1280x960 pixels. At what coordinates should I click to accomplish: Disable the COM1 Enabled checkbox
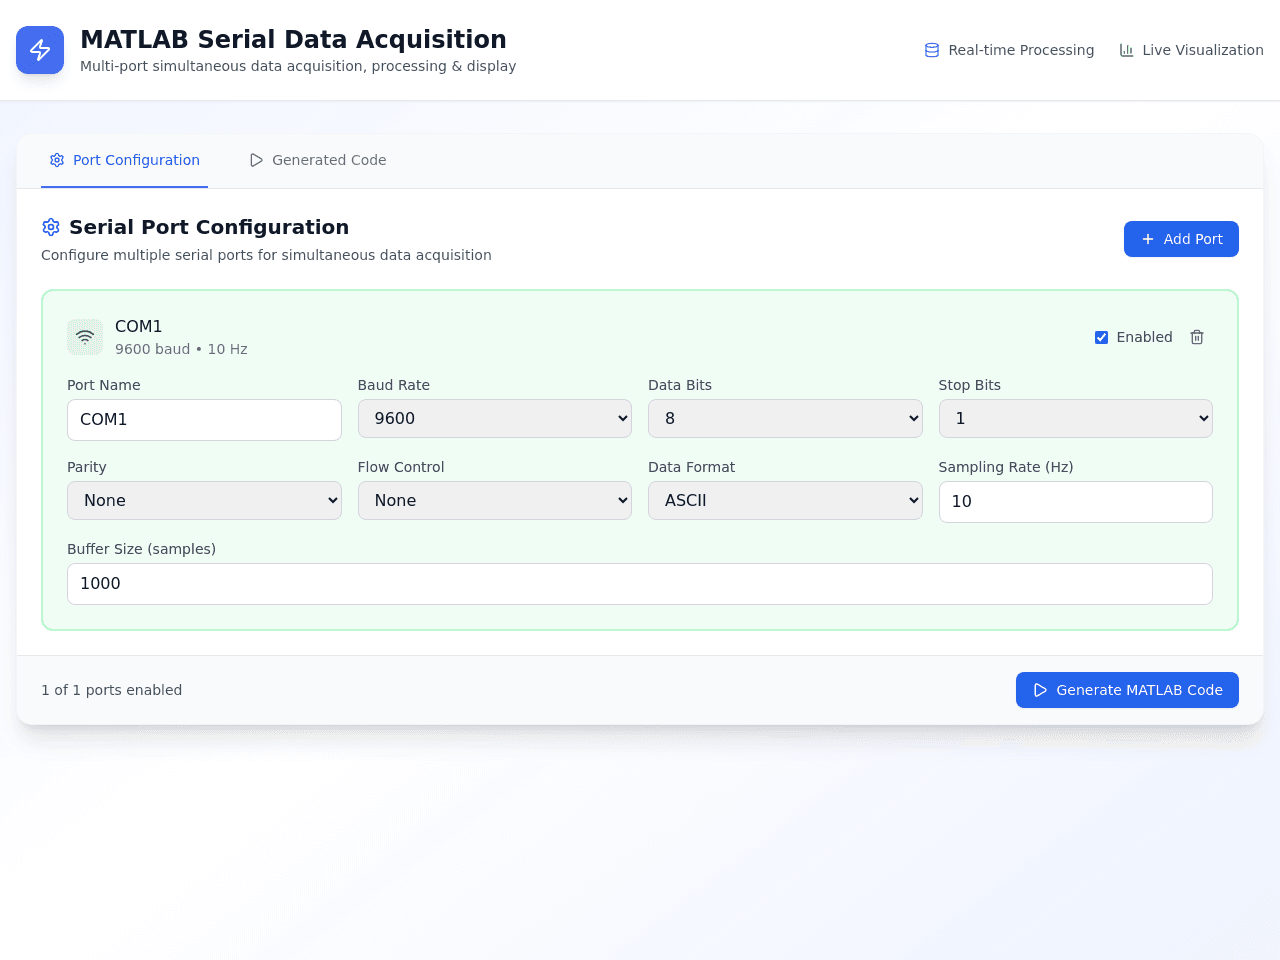[1101, 337]
